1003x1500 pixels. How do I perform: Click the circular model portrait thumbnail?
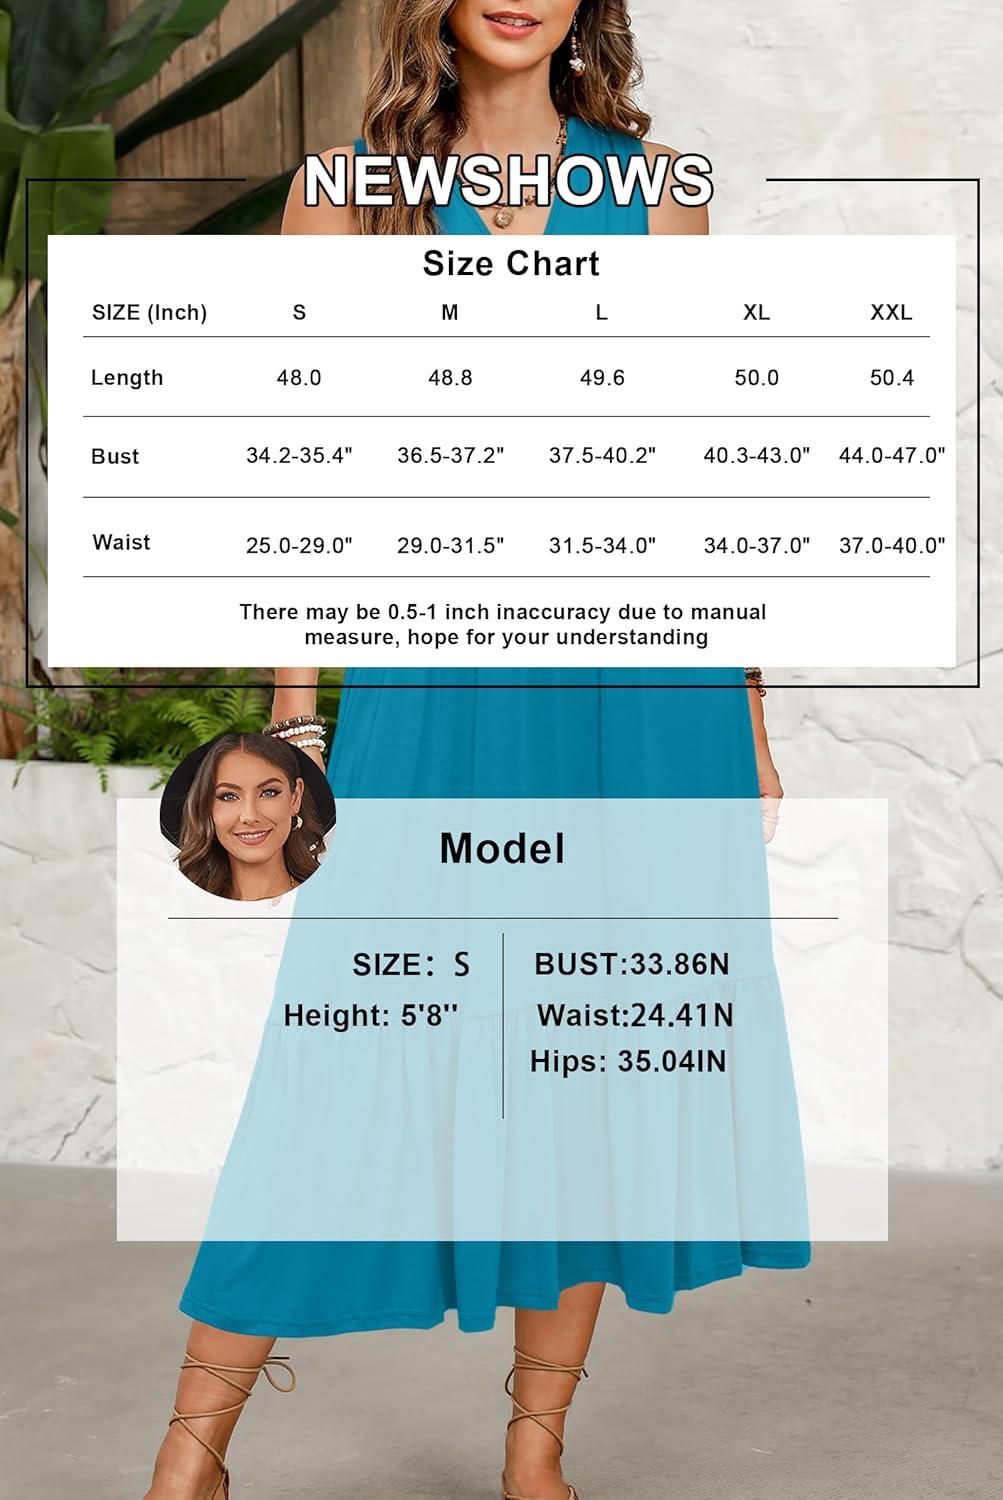(x=247, y=818)
